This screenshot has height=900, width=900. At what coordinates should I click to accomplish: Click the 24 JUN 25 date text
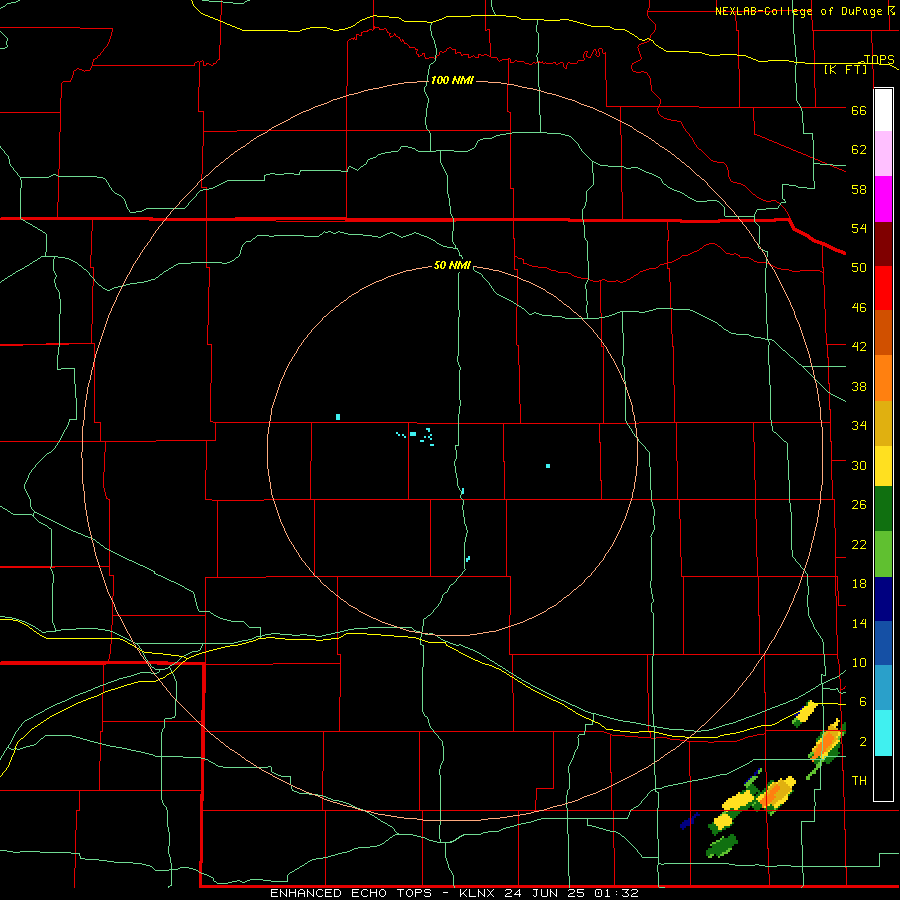point(546,893)
